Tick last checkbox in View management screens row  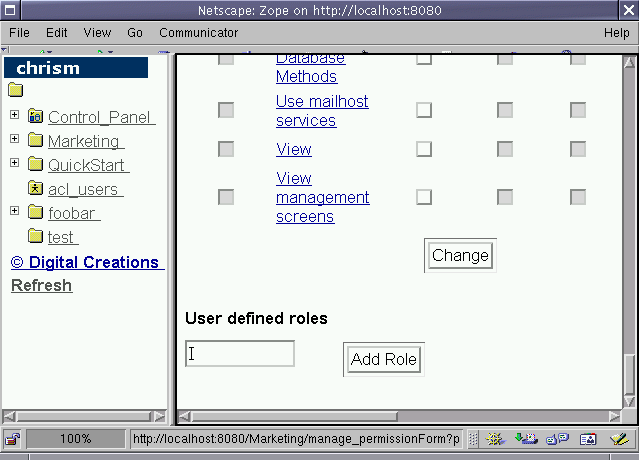pyautogui.click(x=578, y=197)
